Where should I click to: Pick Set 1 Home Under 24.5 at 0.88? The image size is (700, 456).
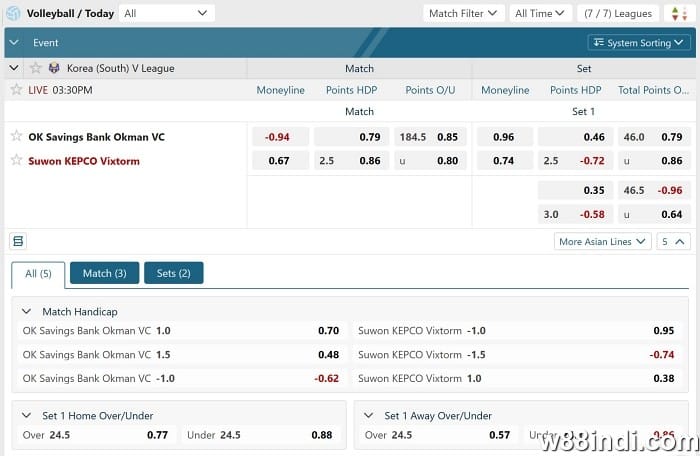pyautogui.click(x=260, y=435)
